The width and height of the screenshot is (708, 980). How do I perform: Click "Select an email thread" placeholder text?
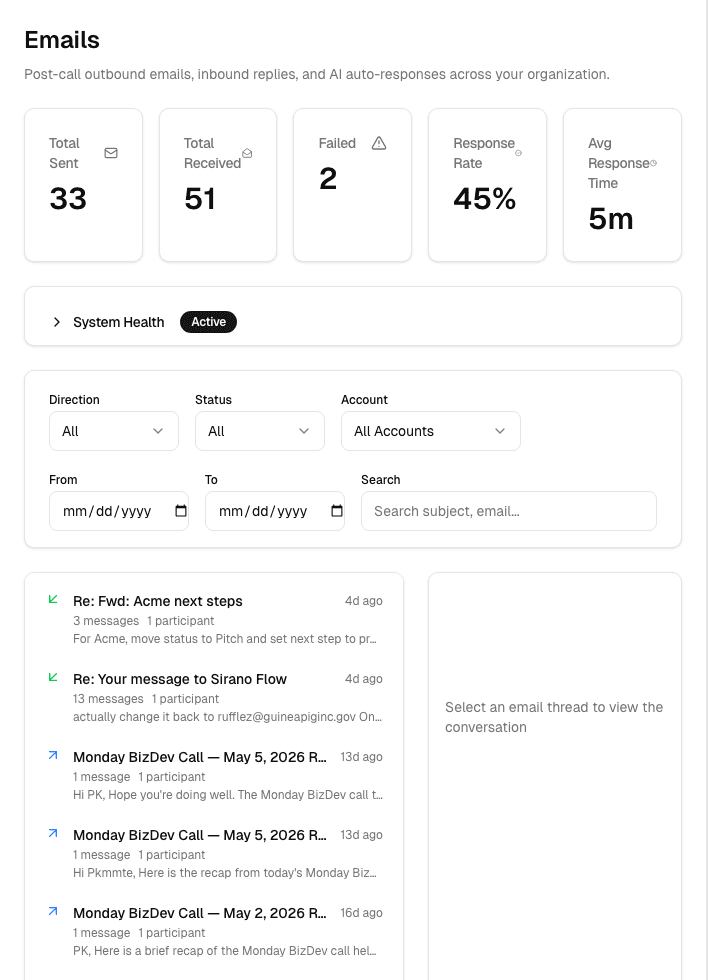click(x=554, y=717)
